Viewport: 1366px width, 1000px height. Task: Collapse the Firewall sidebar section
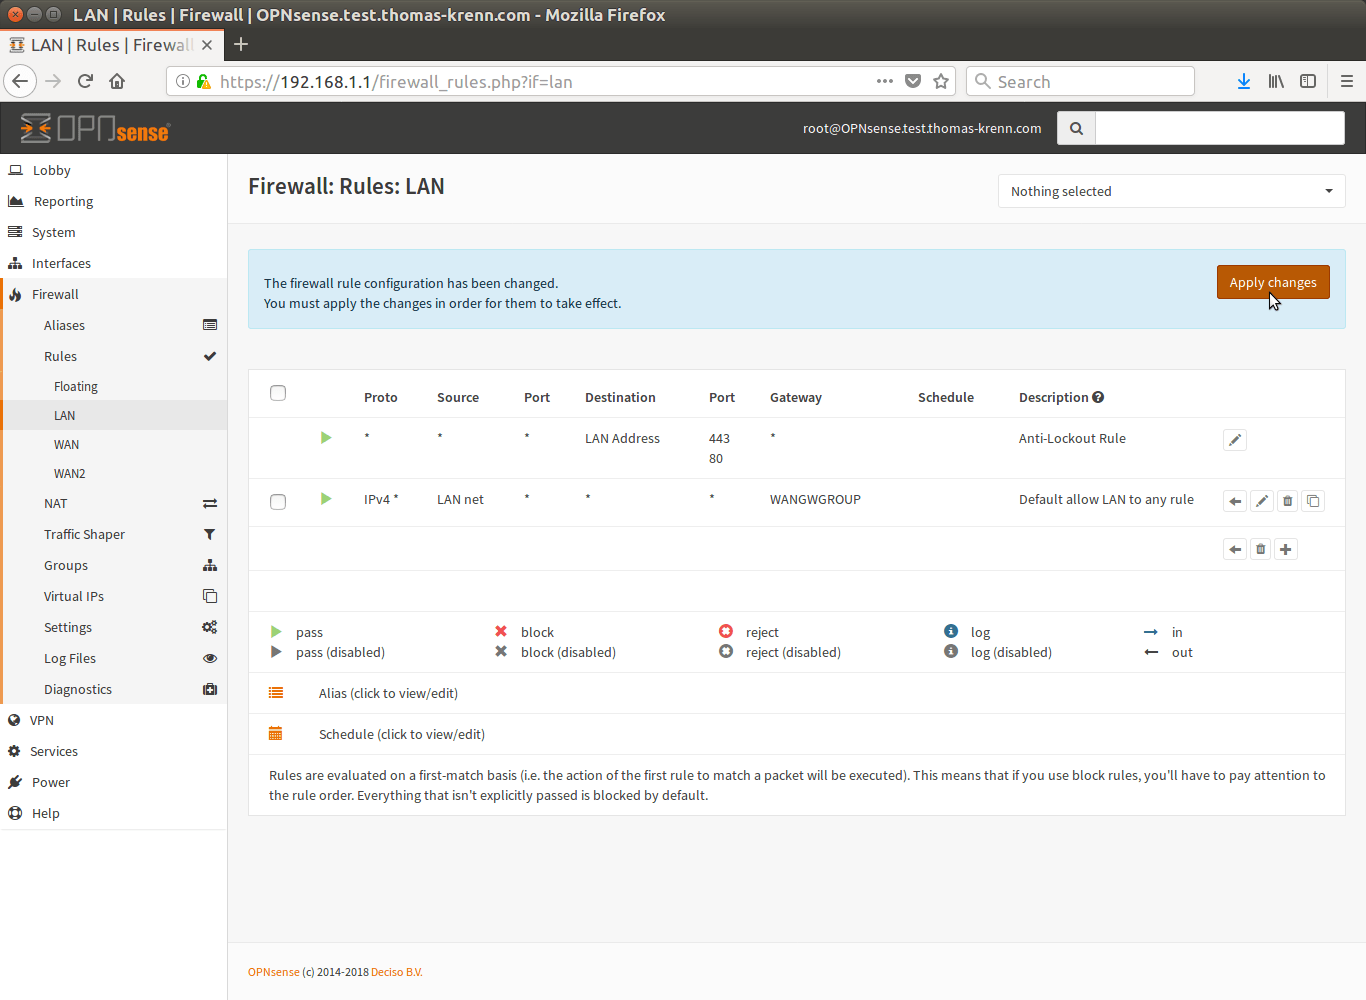tap(55, 294)
